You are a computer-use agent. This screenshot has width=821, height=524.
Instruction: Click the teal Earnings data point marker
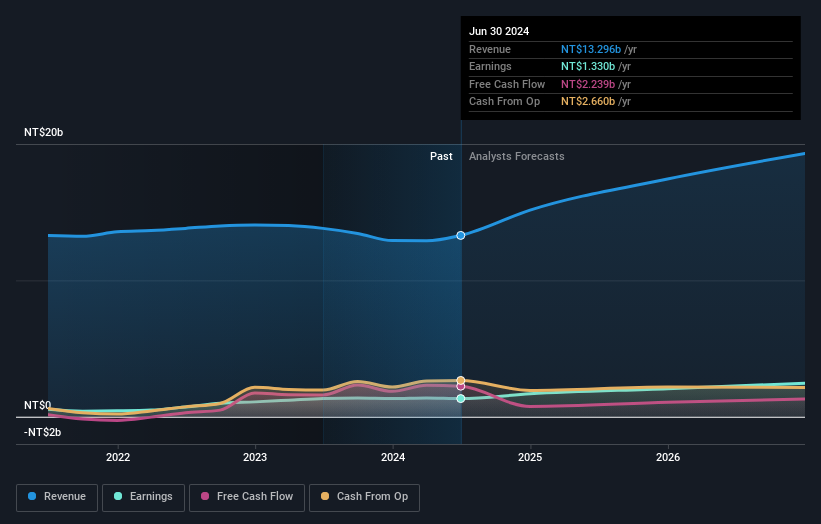(x=461, y=399)
